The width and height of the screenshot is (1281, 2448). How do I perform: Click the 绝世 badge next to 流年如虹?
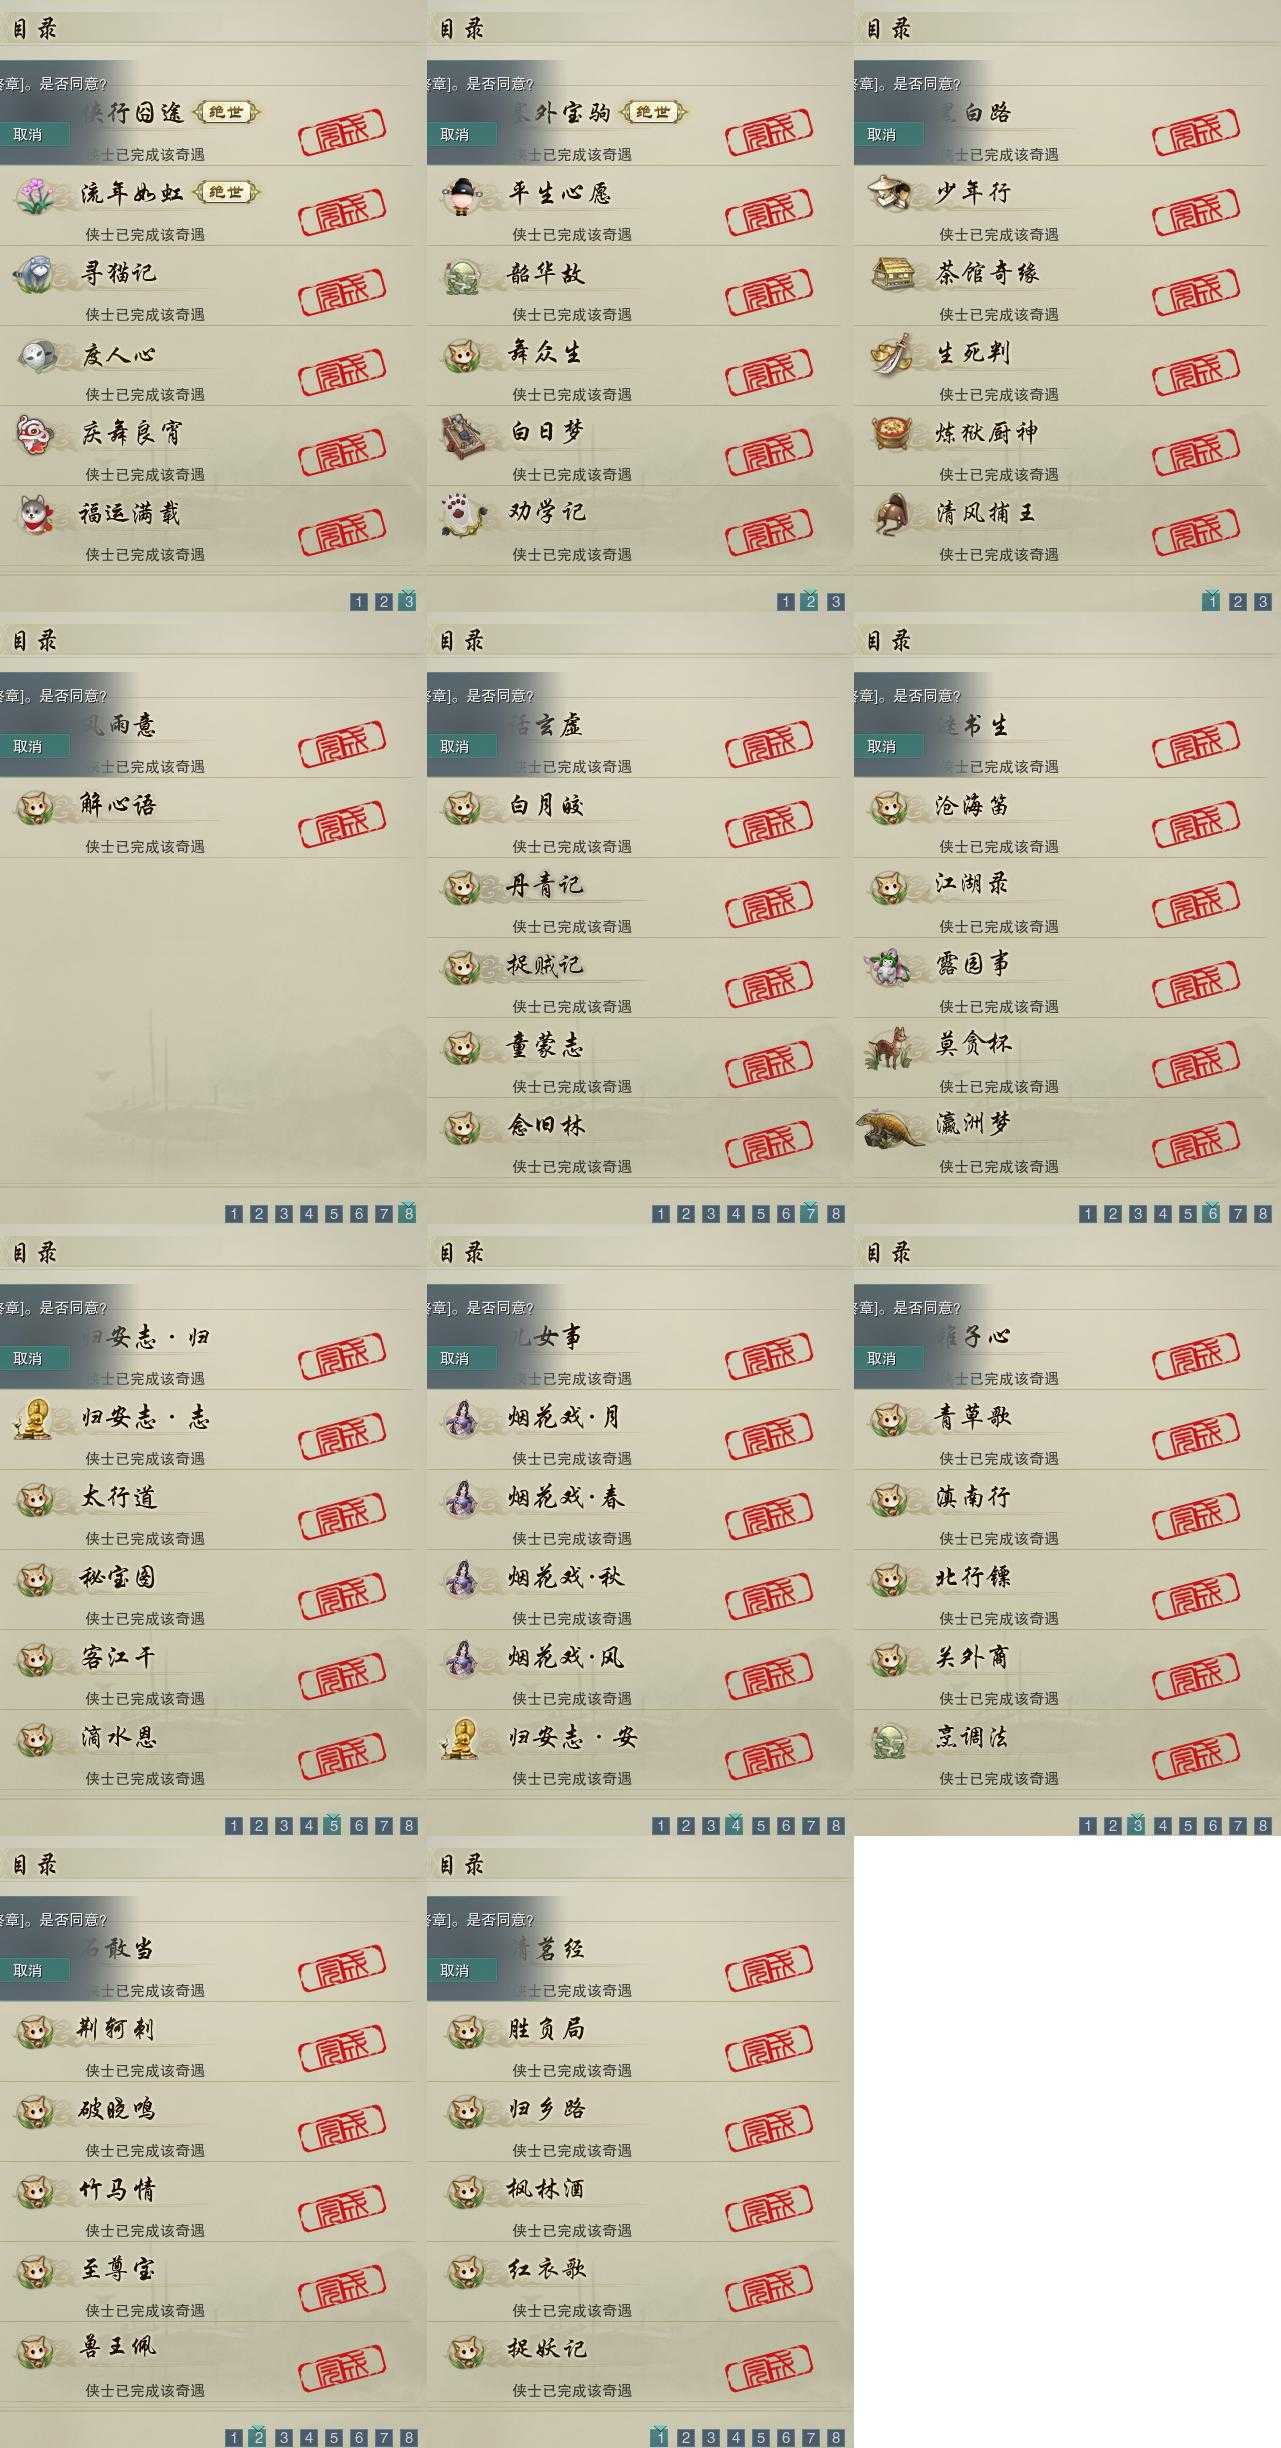pyautogui.click(x=226, y=193)
